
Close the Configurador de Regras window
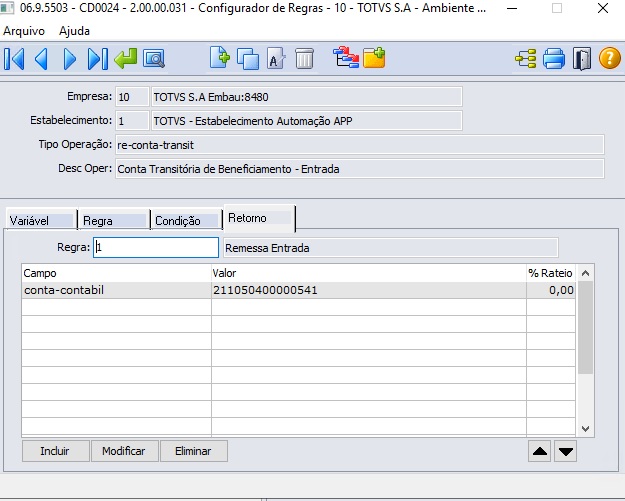603,8
